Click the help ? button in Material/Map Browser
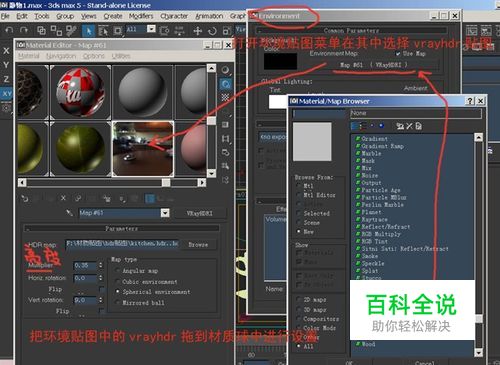This screenshot has width=500, height=365. coord(470,101)
